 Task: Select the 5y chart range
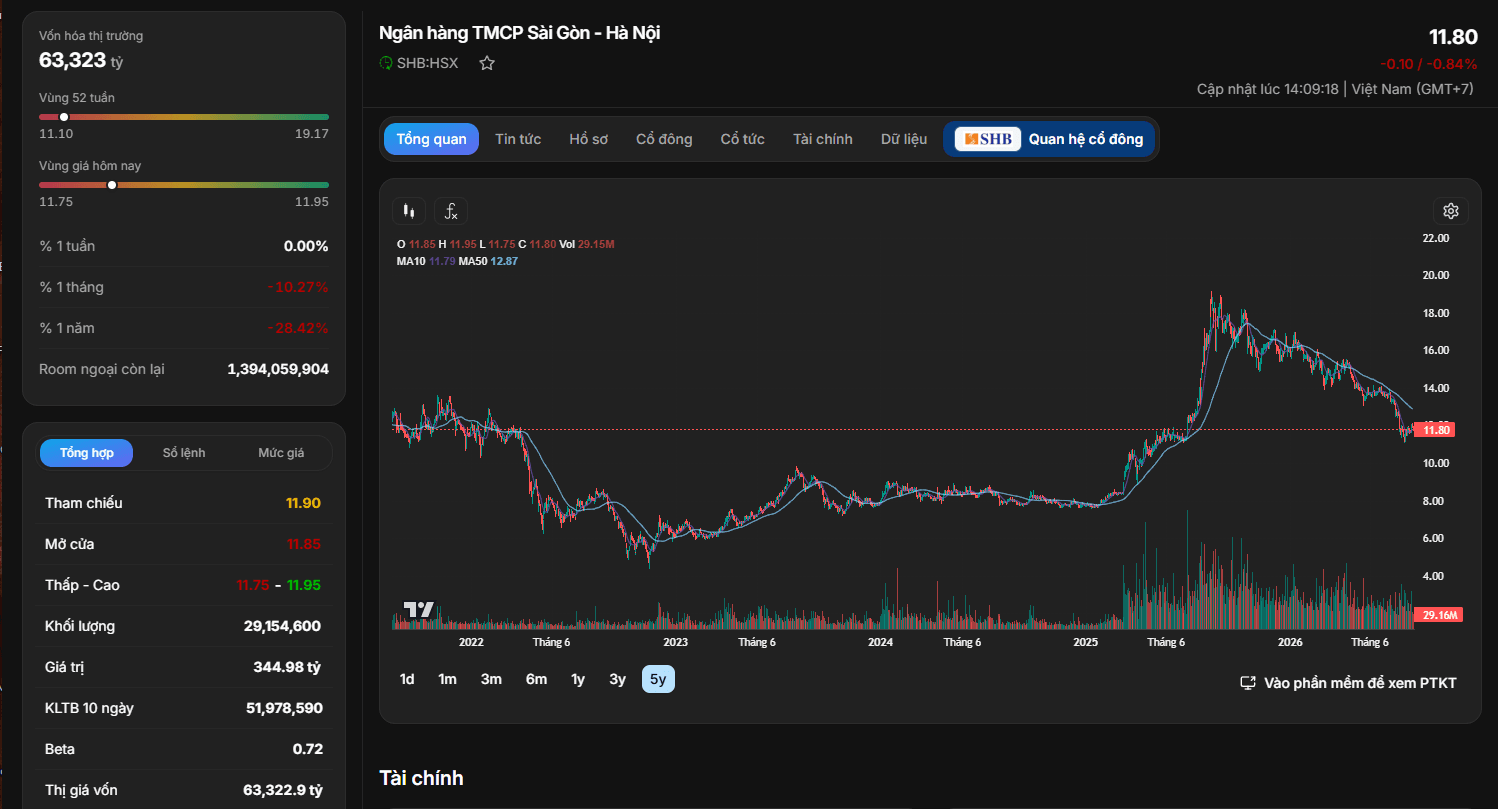click(659, 679)
